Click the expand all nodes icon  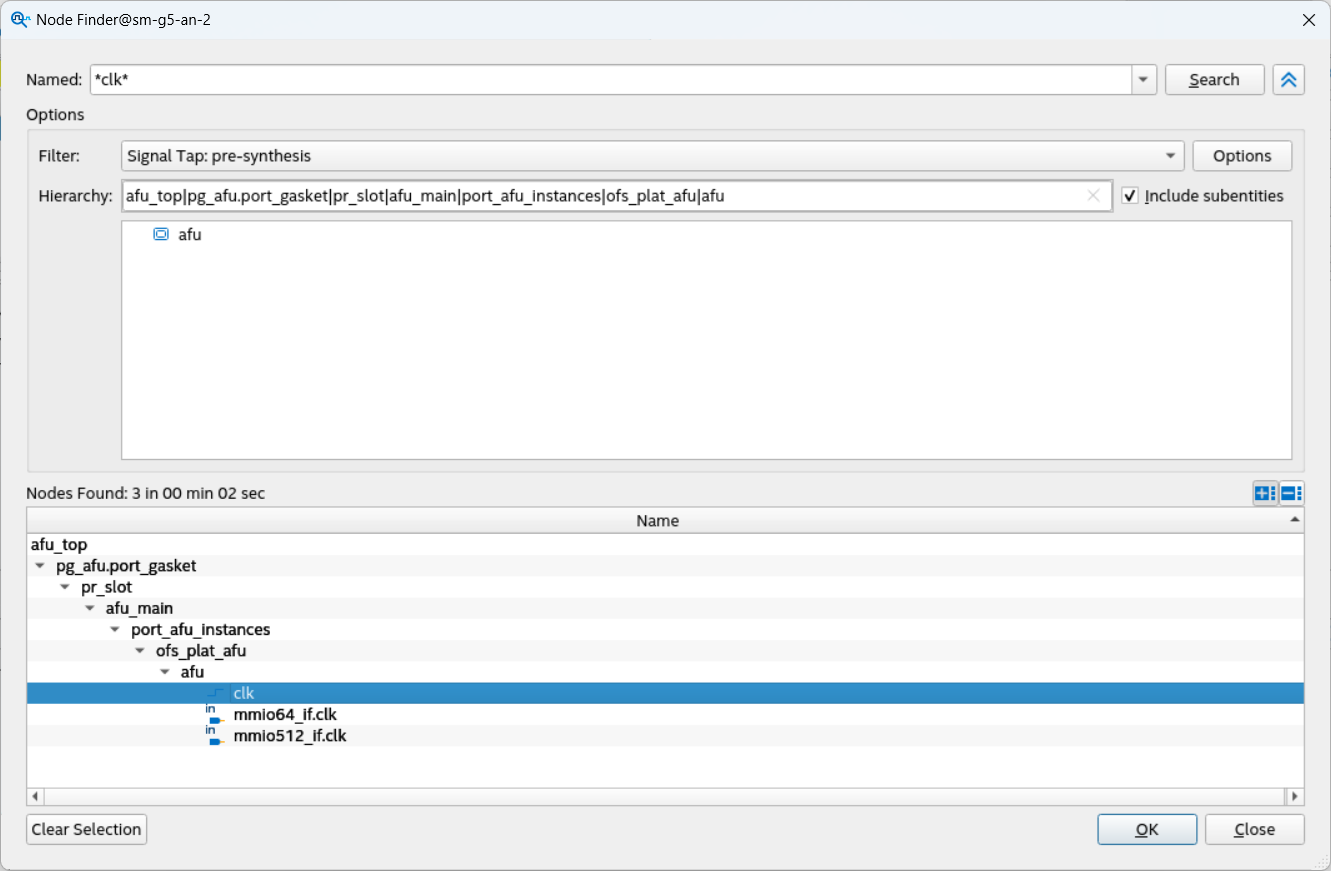[1264, 493]
